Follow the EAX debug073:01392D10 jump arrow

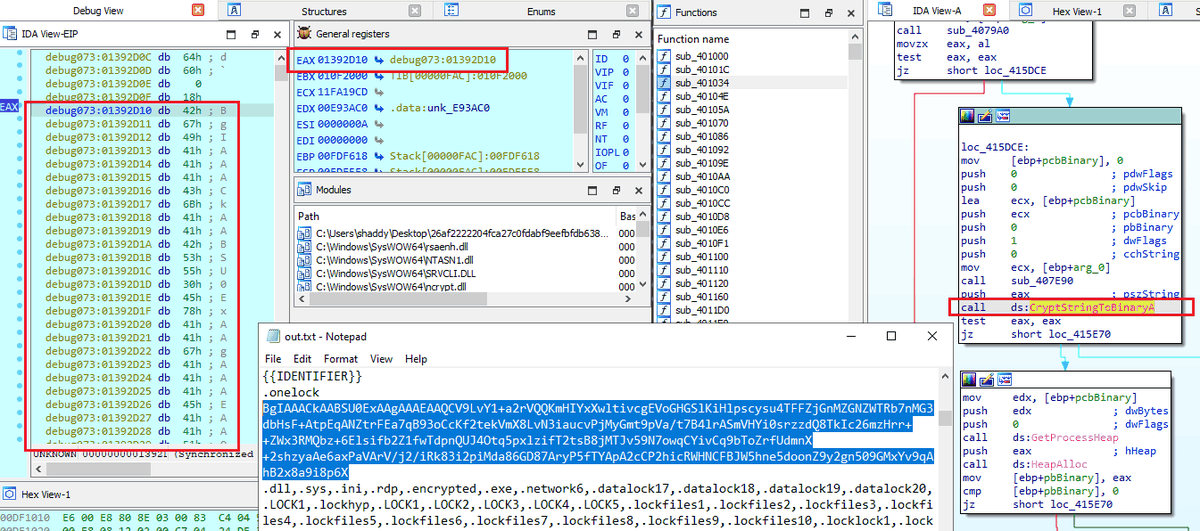click(380, 61)
